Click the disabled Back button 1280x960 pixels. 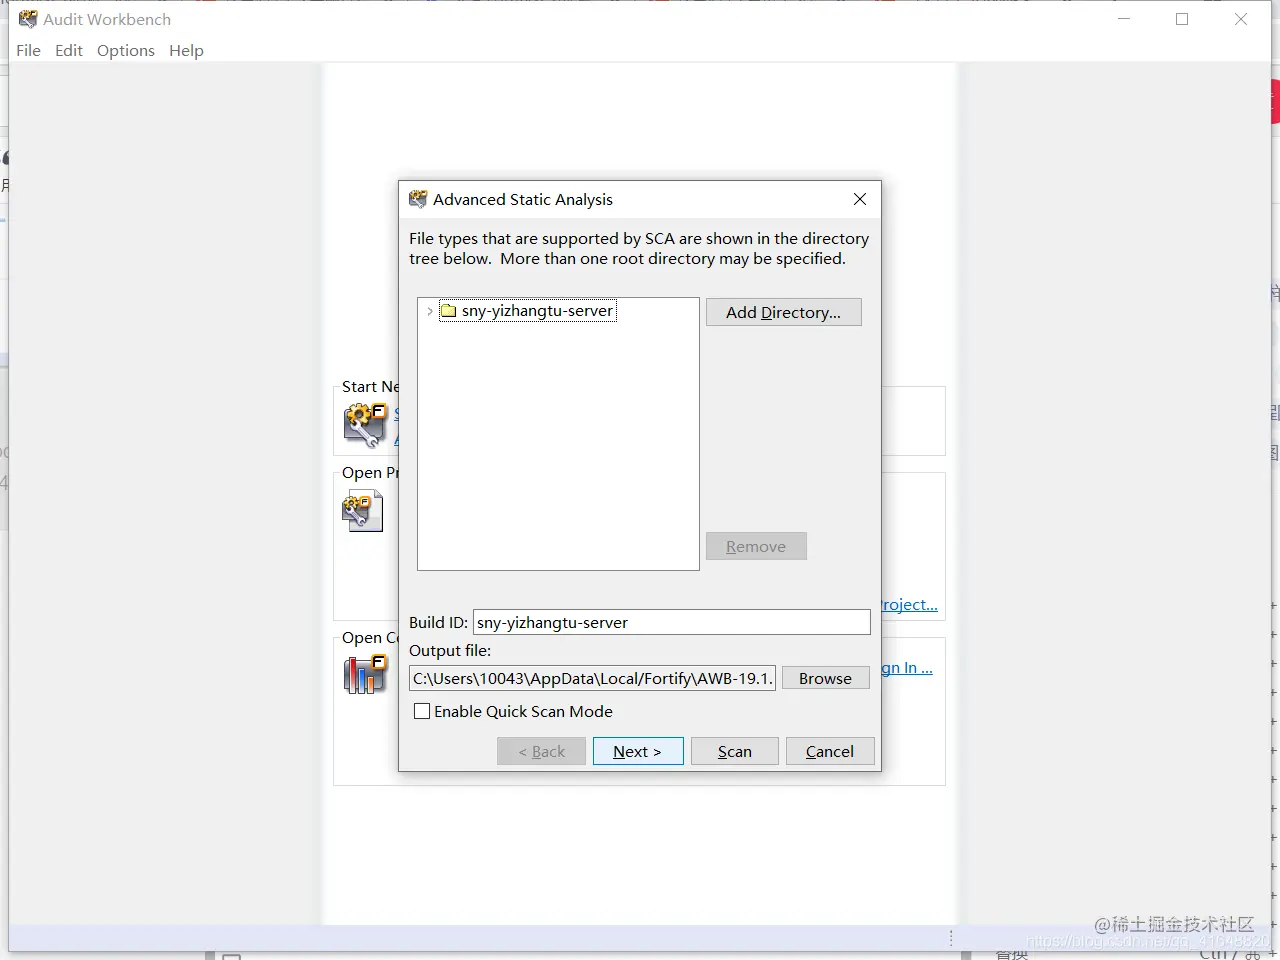point(542,751)
